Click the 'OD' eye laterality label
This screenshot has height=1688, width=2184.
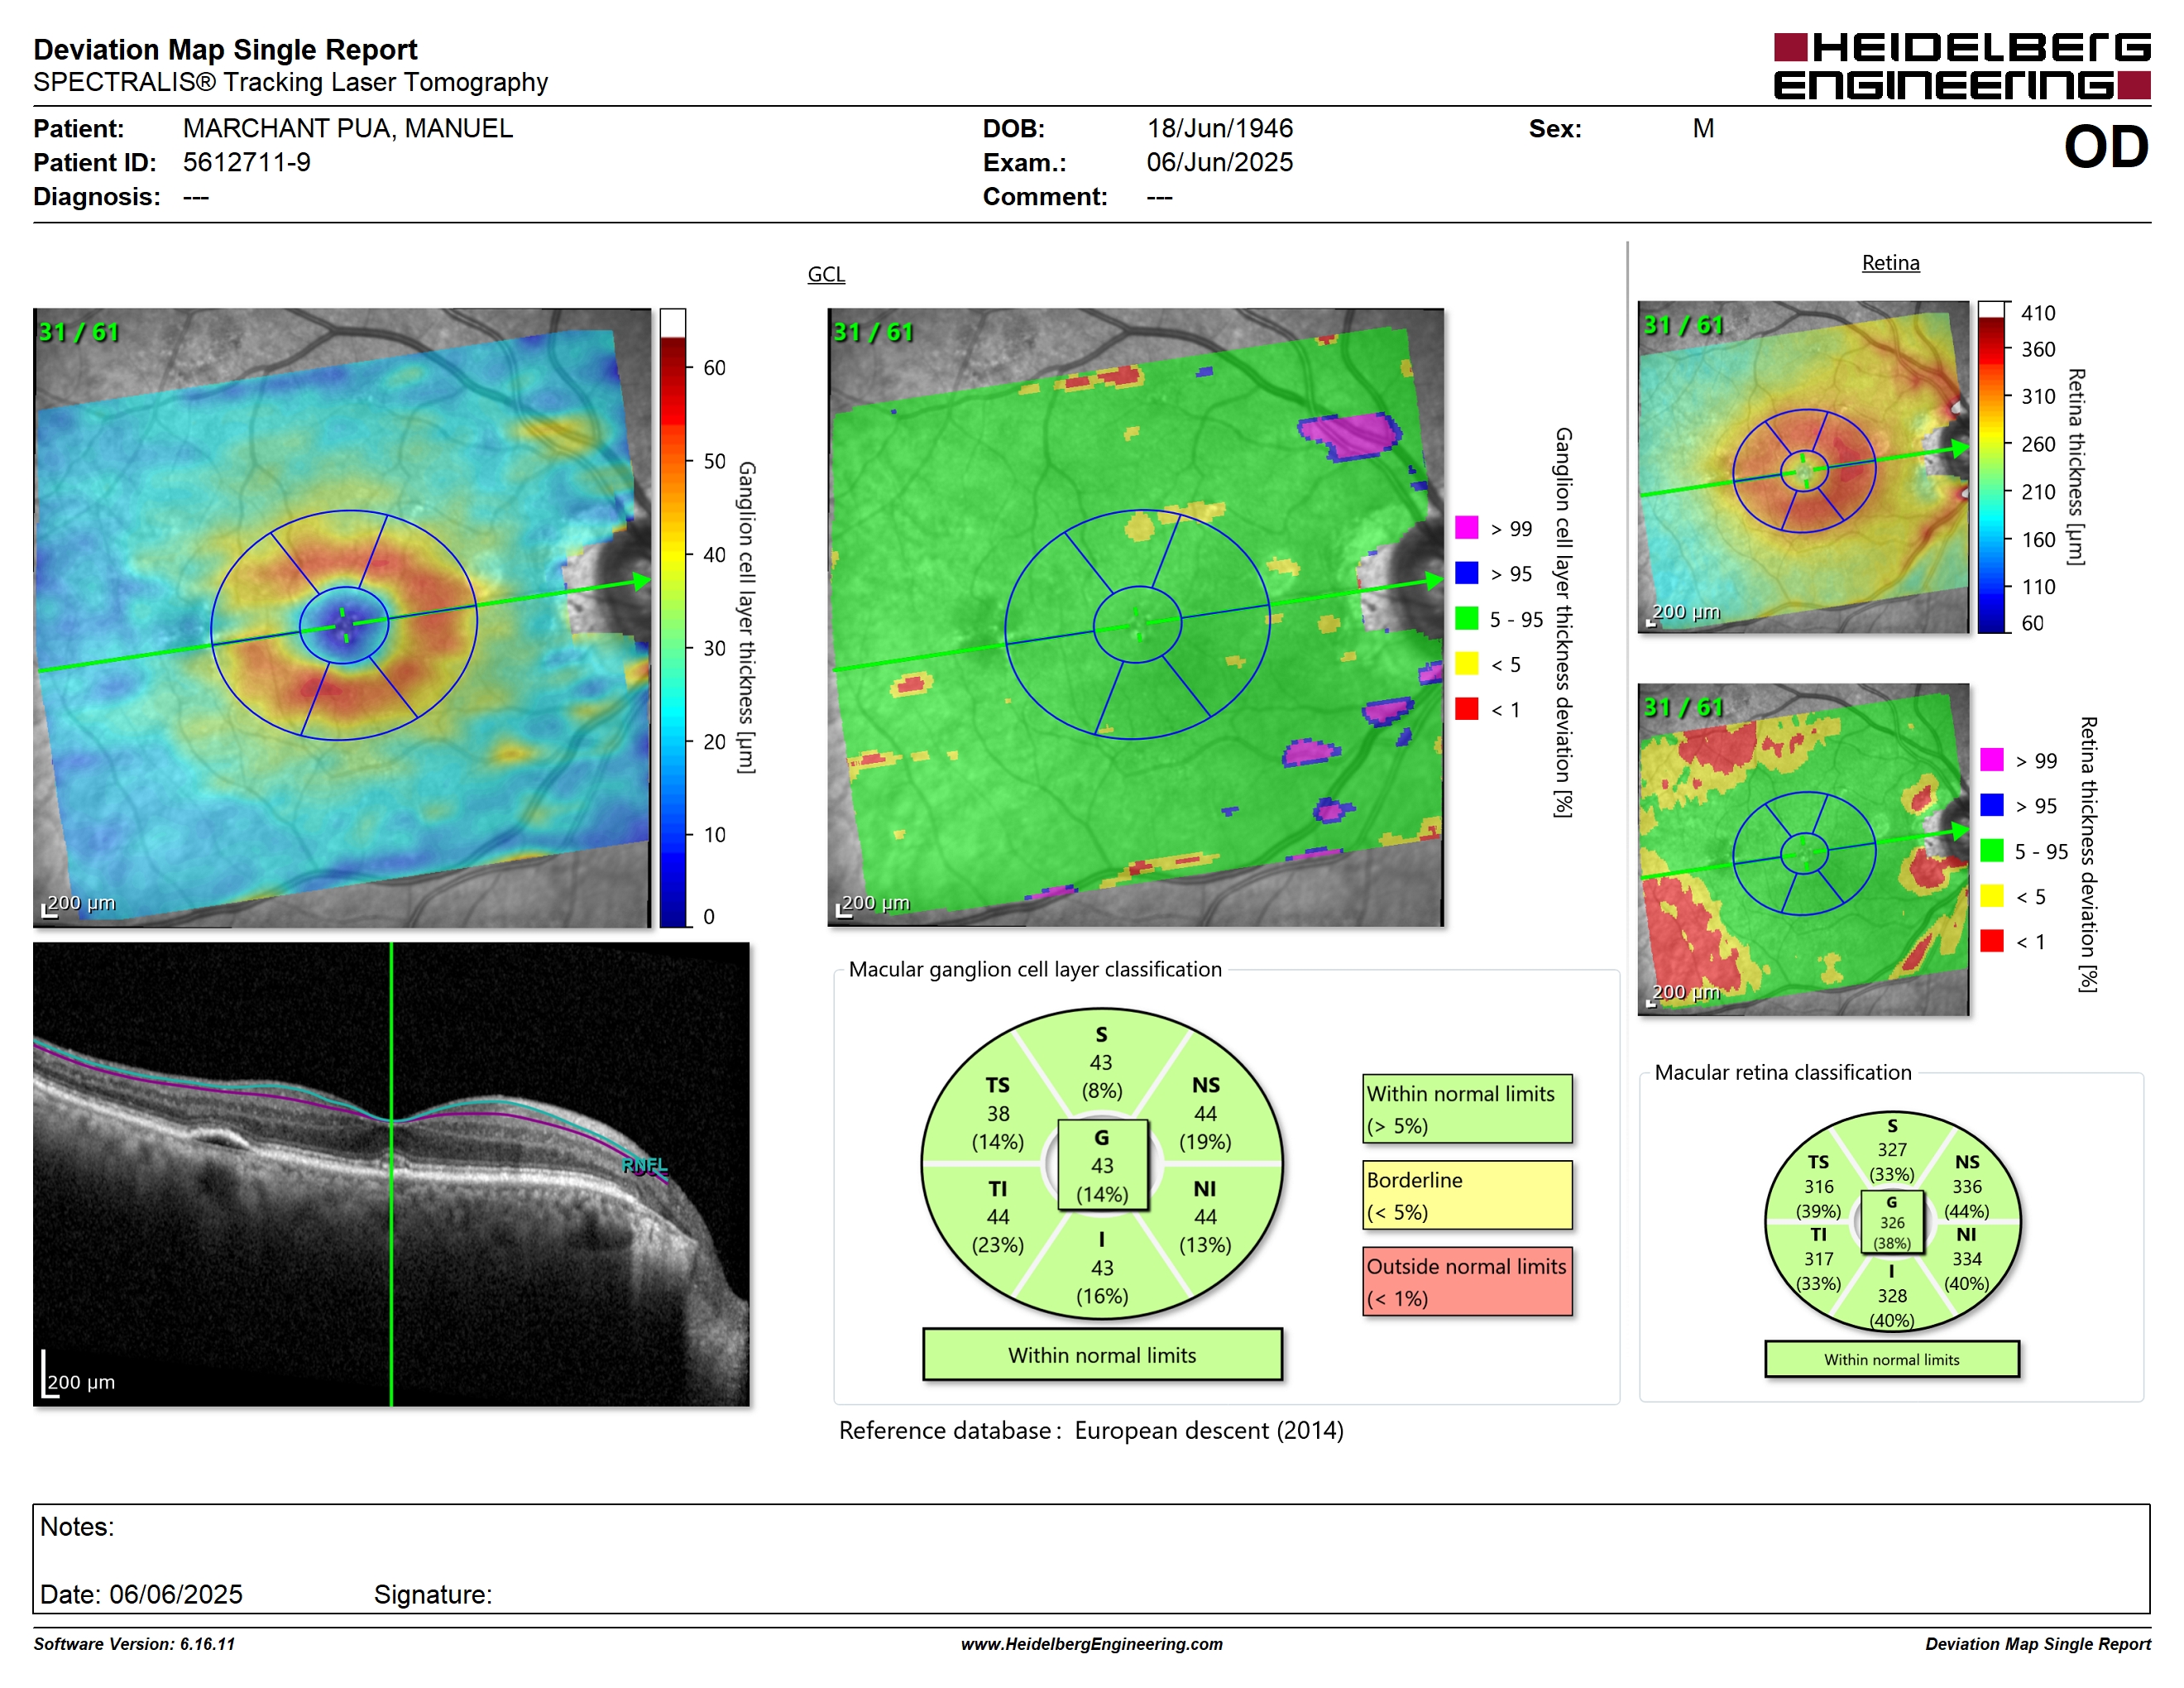click(x=2106, y=147)
